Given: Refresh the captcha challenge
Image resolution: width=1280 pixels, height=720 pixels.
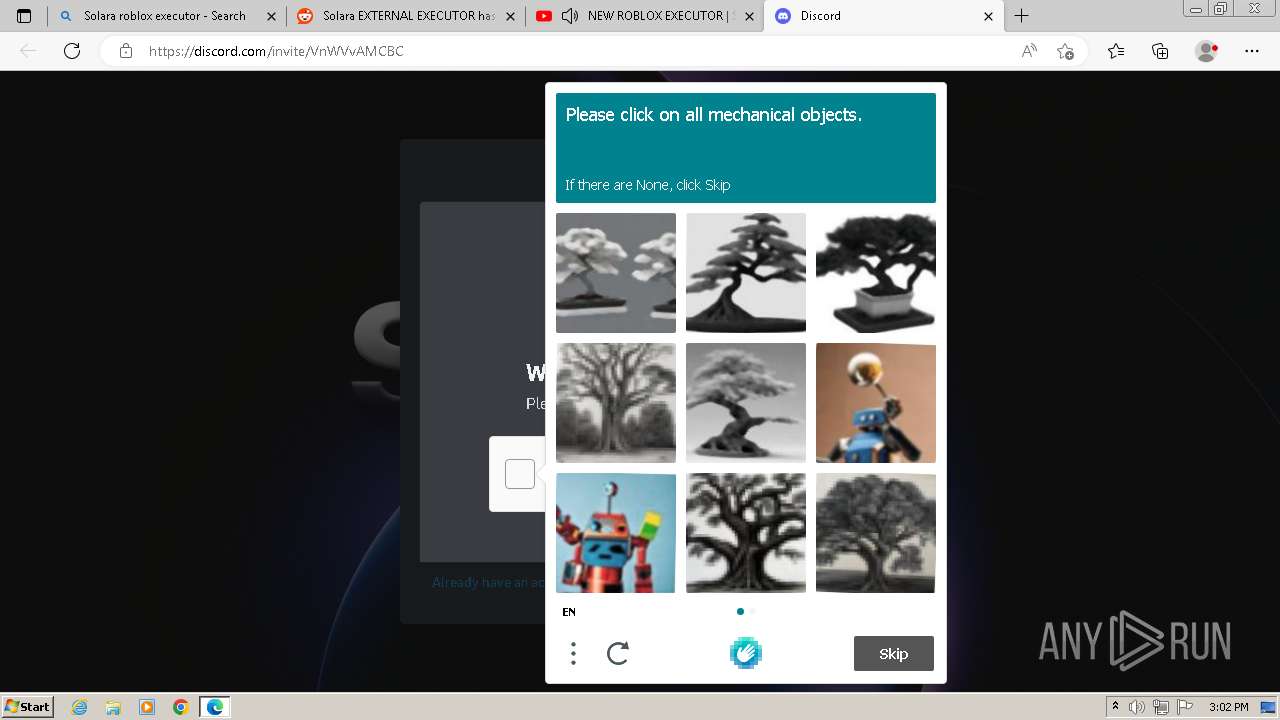Looking at the screenshot, I should tap(618, 654).
